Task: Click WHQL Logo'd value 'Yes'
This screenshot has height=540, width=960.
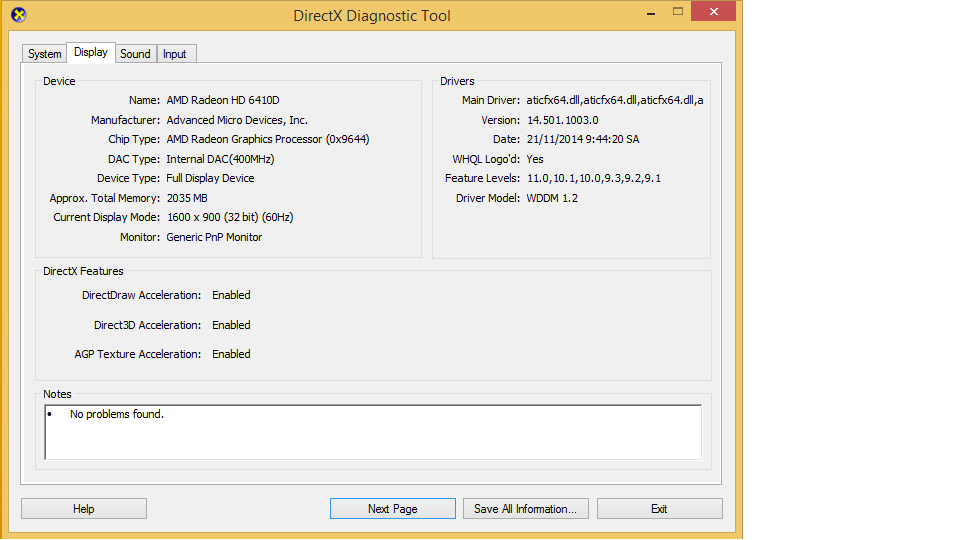Action: (x=535, y=159)
